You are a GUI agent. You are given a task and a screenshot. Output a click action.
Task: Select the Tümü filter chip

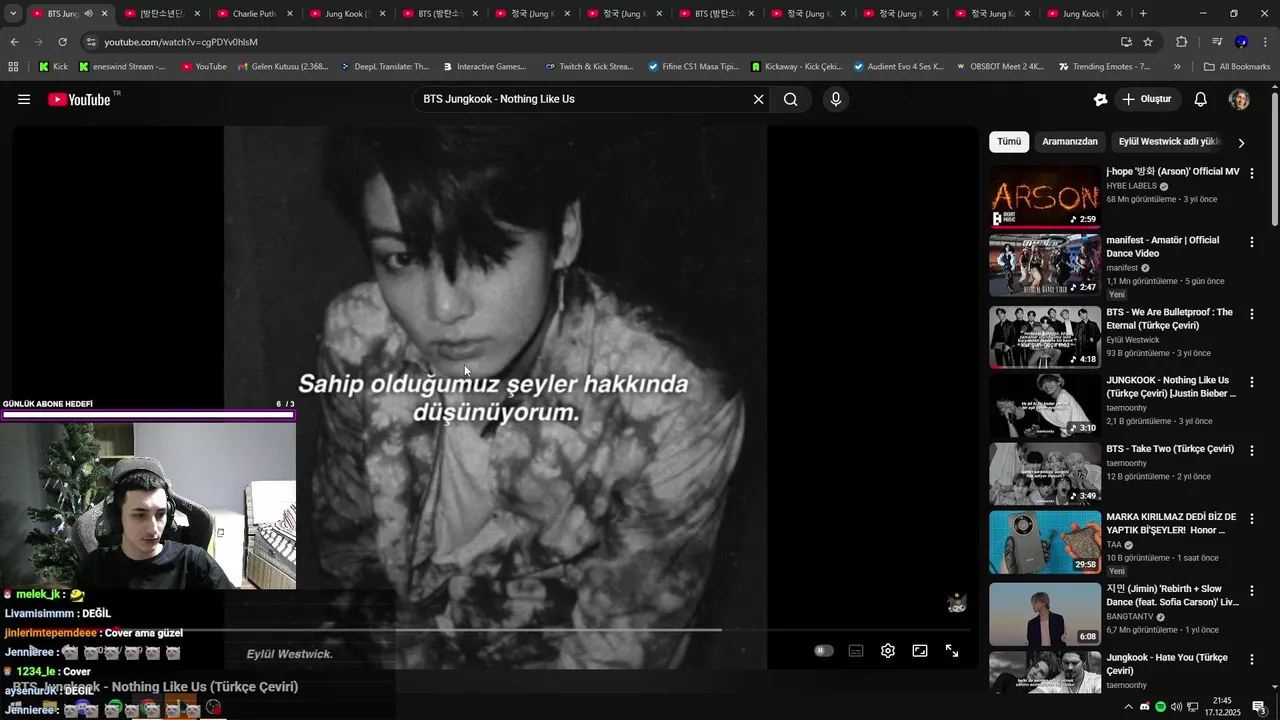1009,142
